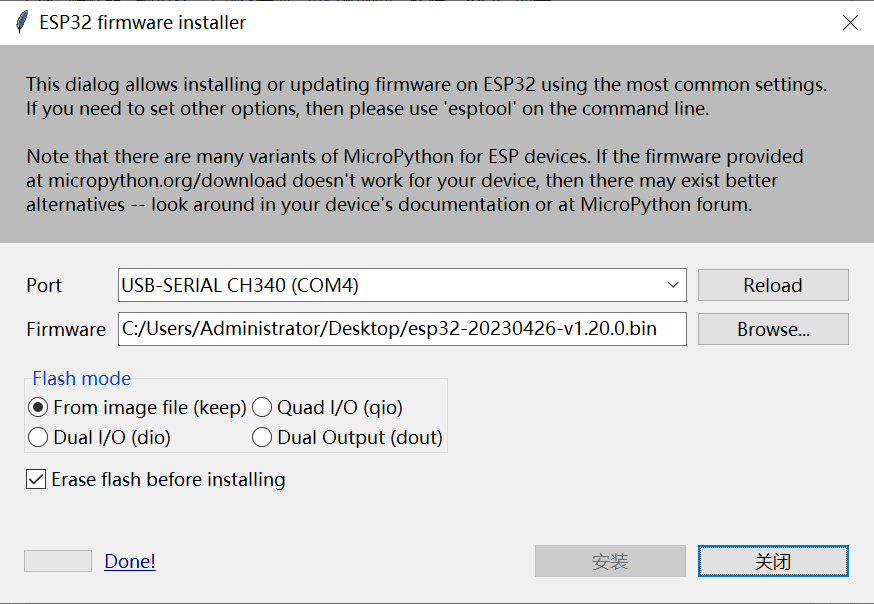The height and width of the screenshot is (604, 874).
Task: Click the ESP32 firmware installer title text
Action: [x=143, y=22]
